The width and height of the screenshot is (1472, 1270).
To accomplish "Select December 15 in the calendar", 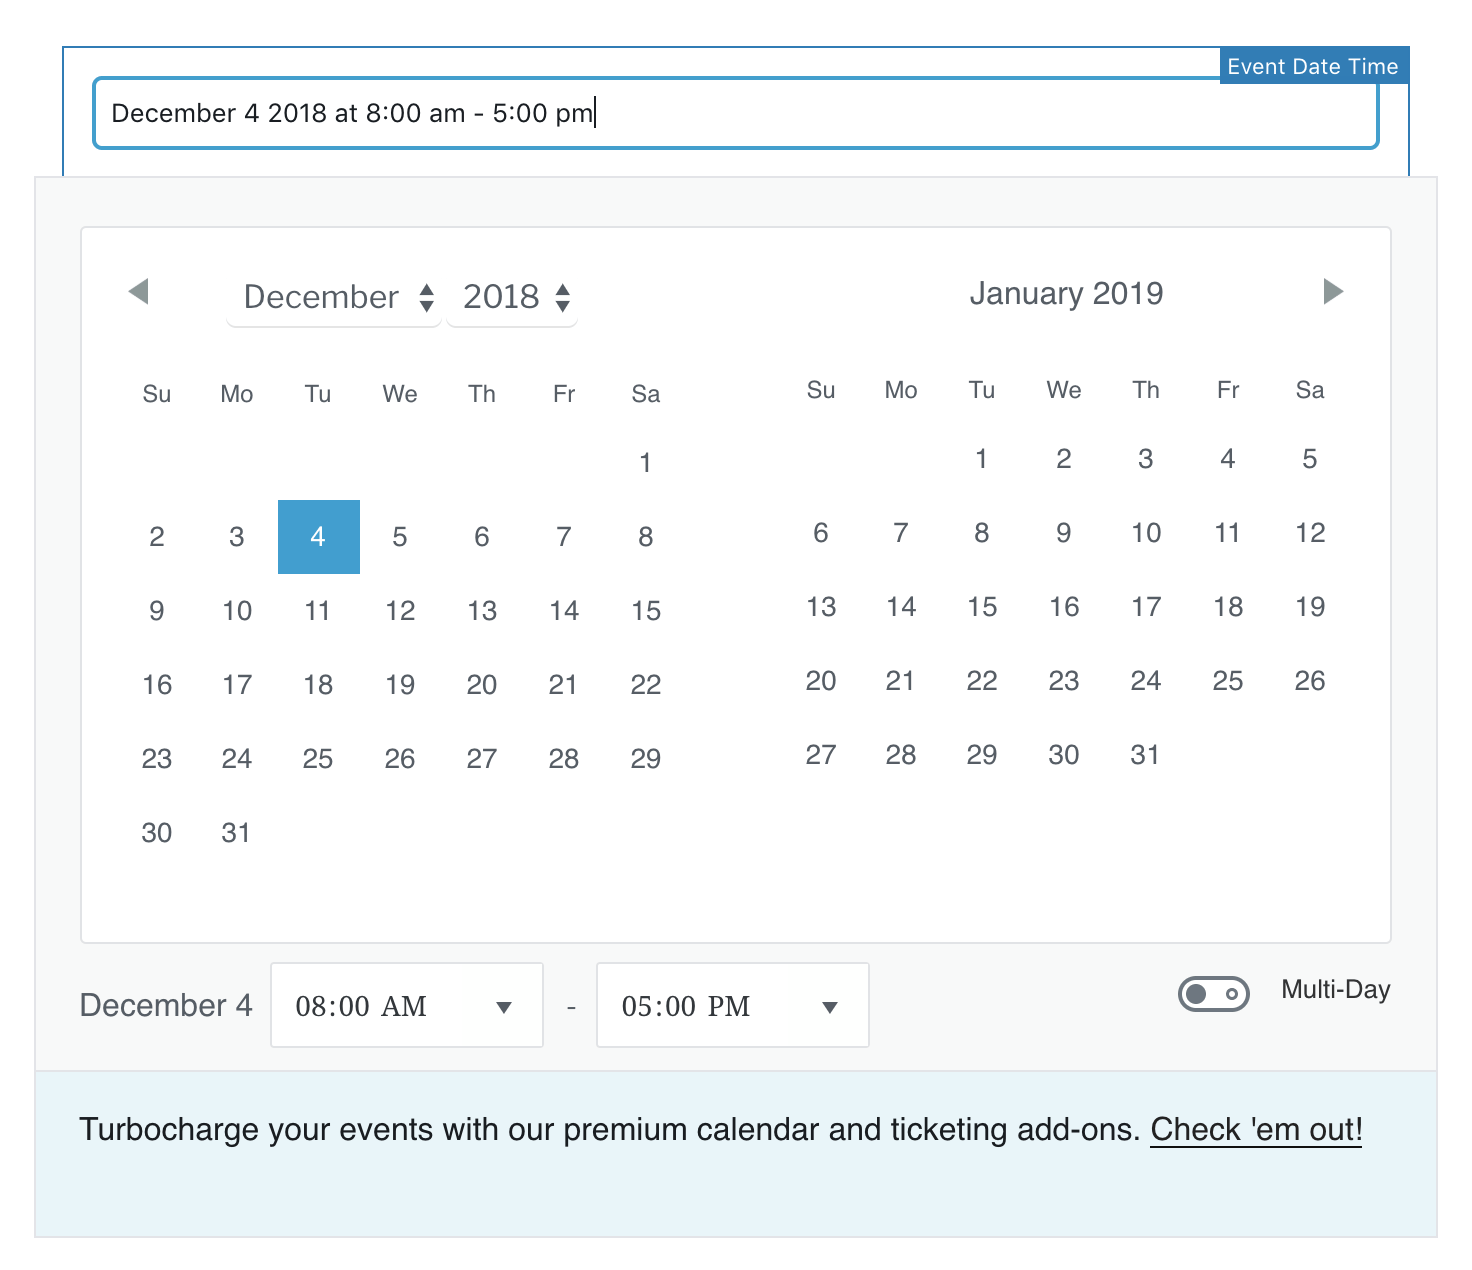I will [x=645, y=610].
